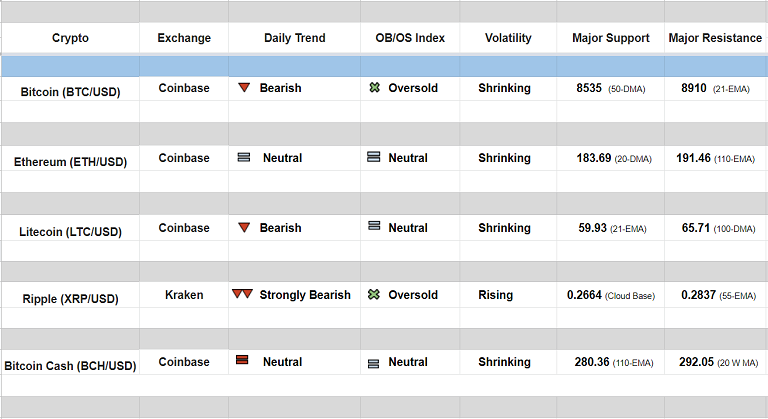The image size is (768, 419).
Task: Select the Crypto column header
Action: click(70, 38)
